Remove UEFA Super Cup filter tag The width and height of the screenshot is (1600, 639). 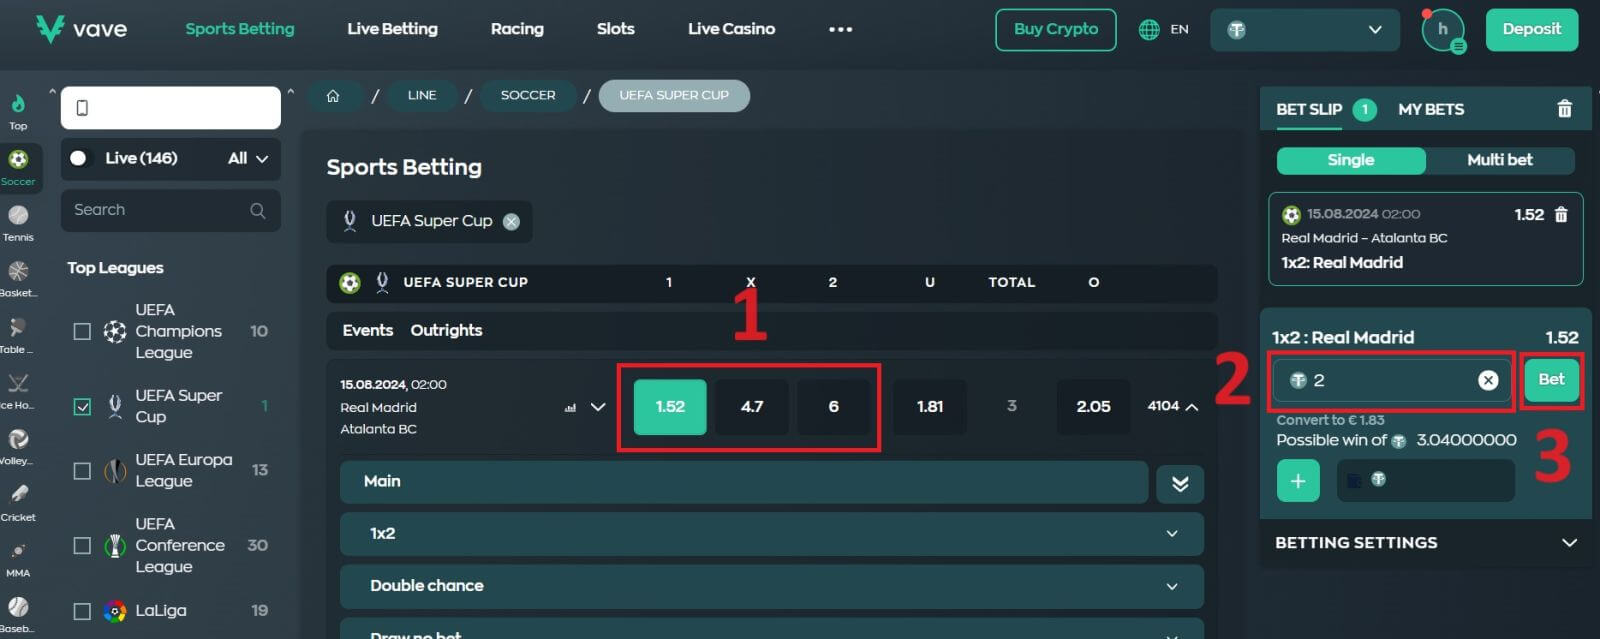511,222
